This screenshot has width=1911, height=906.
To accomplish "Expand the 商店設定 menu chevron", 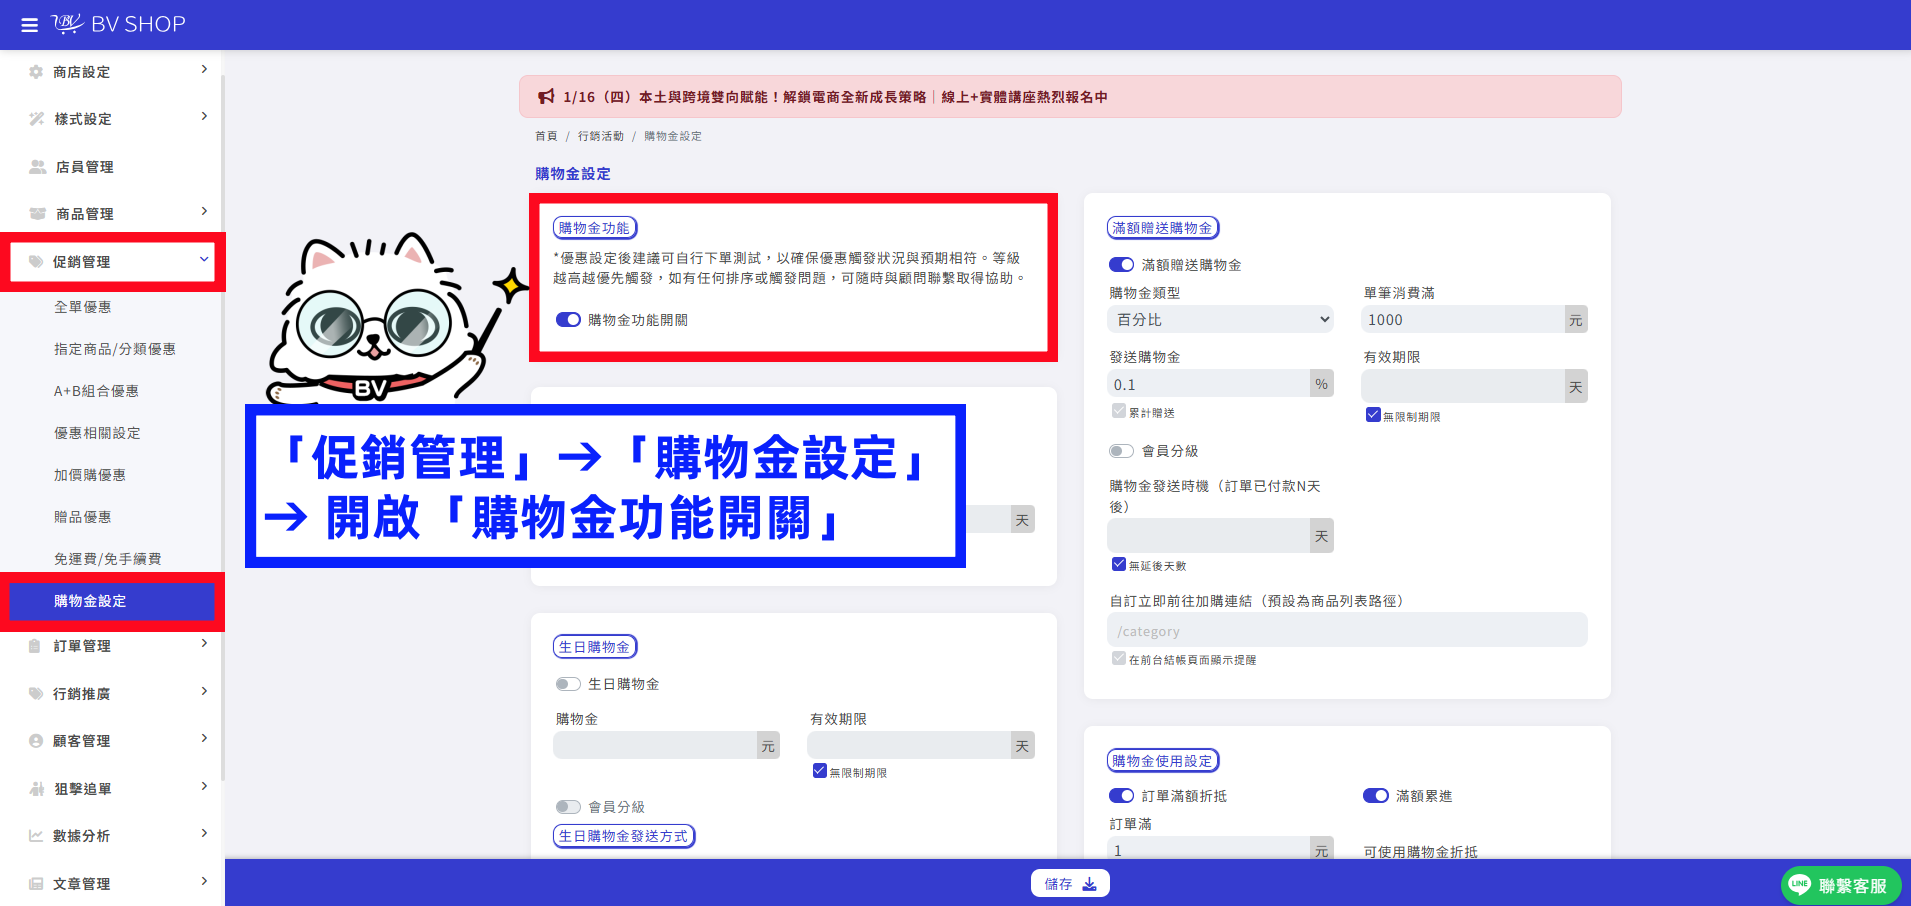I will (204, 70).
